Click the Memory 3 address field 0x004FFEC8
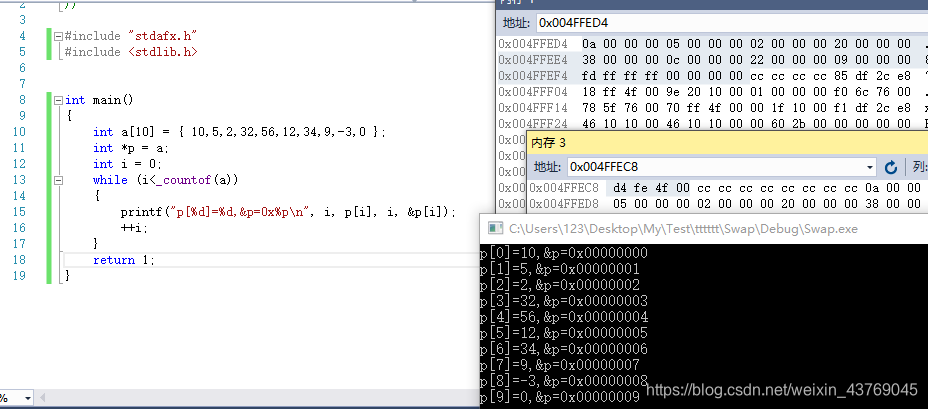The image size is (928, 409). (716, 168)
